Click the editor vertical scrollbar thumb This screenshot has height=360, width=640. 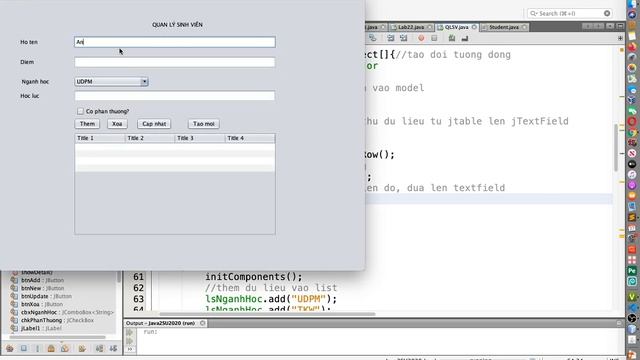point(616,147)
